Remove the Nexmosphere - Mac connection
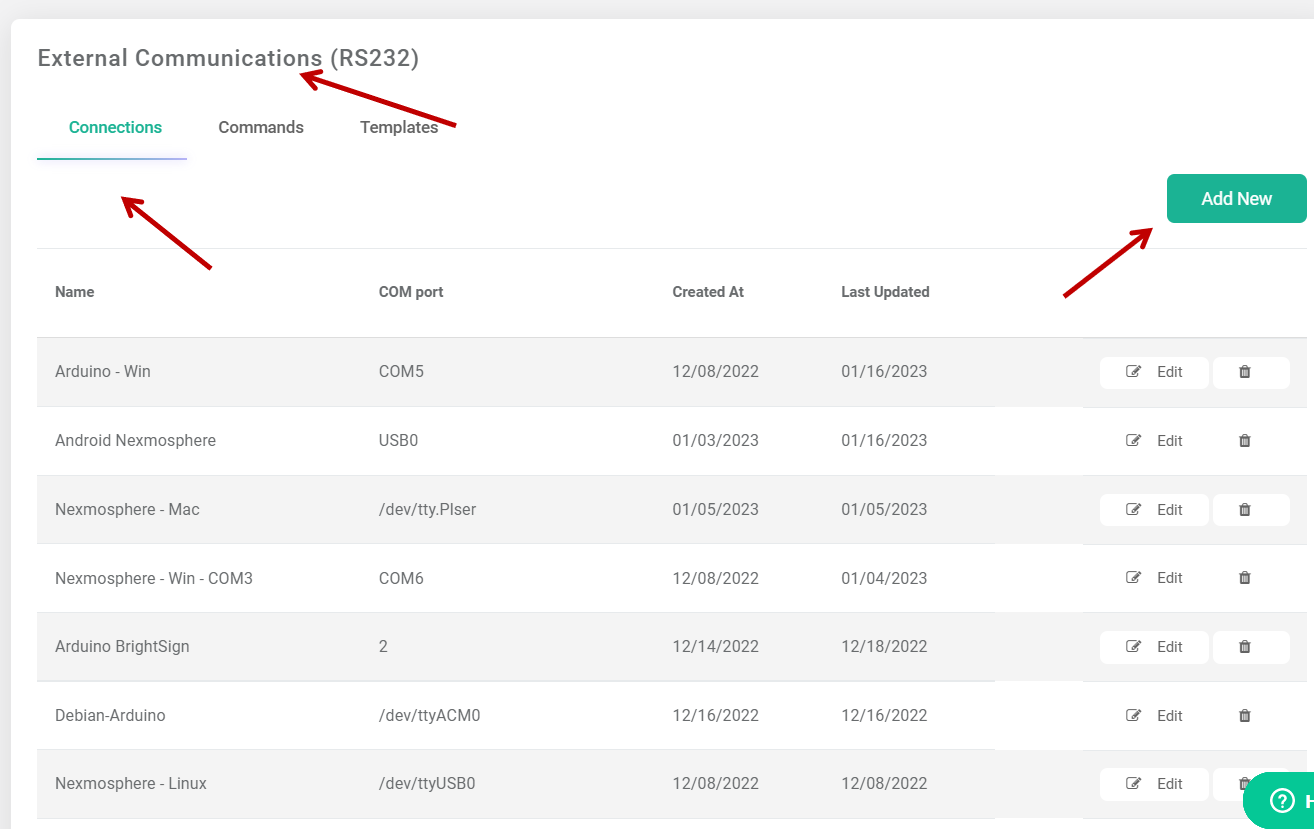The width and height of the screenshot is (1314, 829). click(1245, 510)
